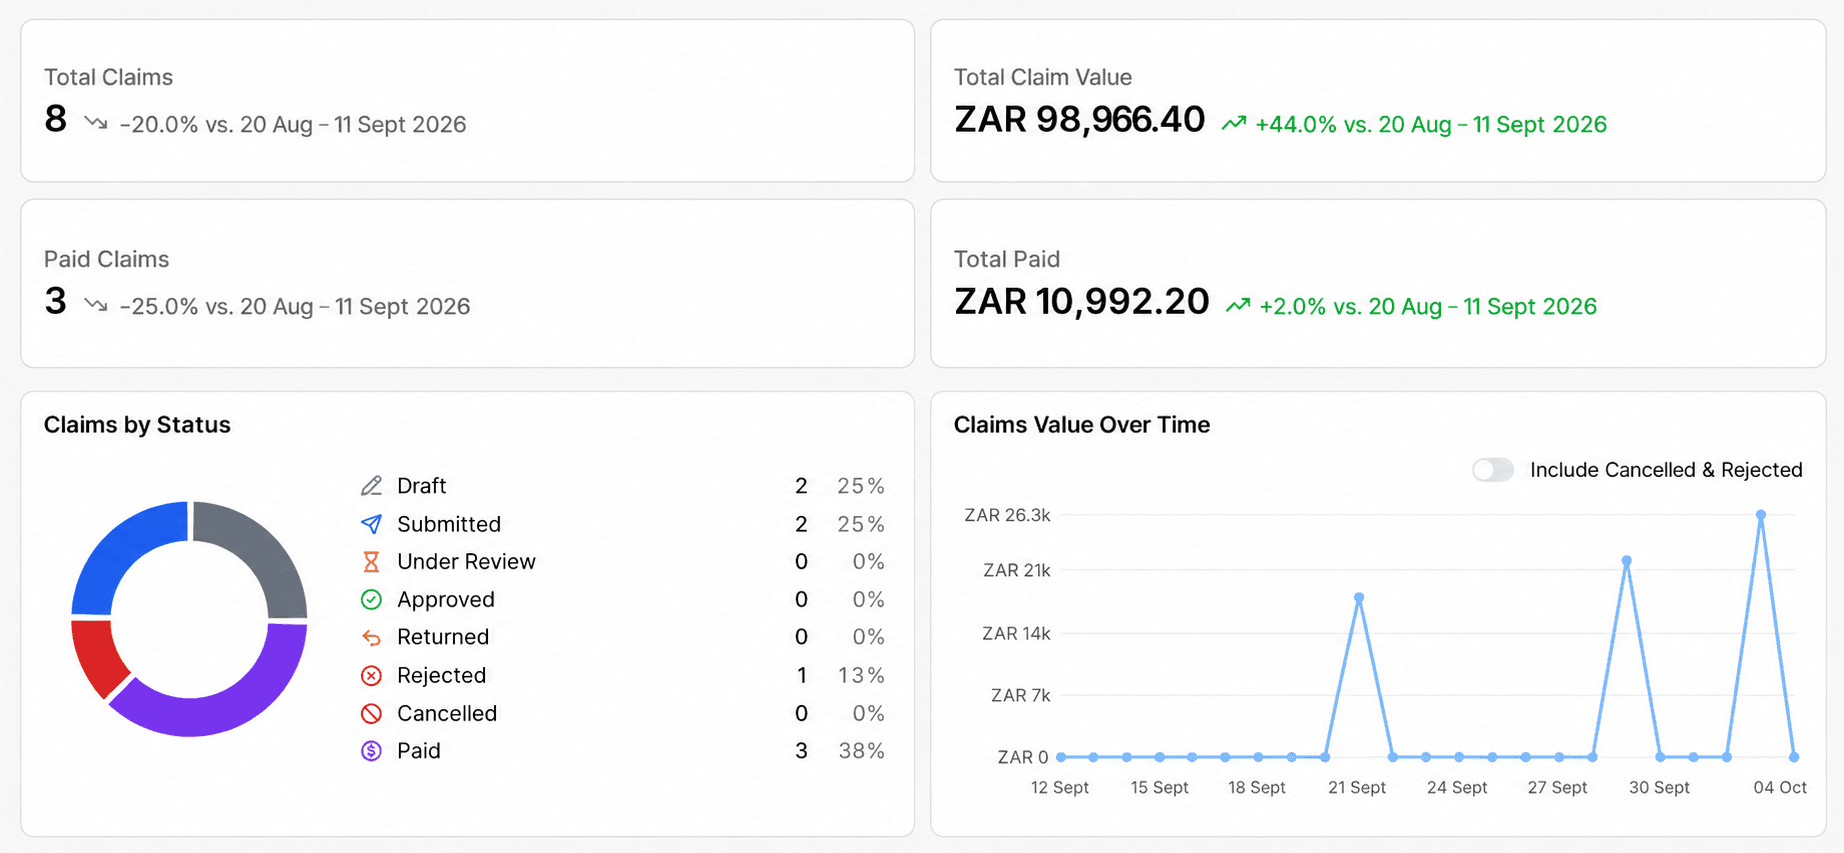Viewport: 1844px width, 853px height.
Task: Toggle Include Cancelled & Rejected switch
Action: pyautogui.click(x=1493, y=470)
